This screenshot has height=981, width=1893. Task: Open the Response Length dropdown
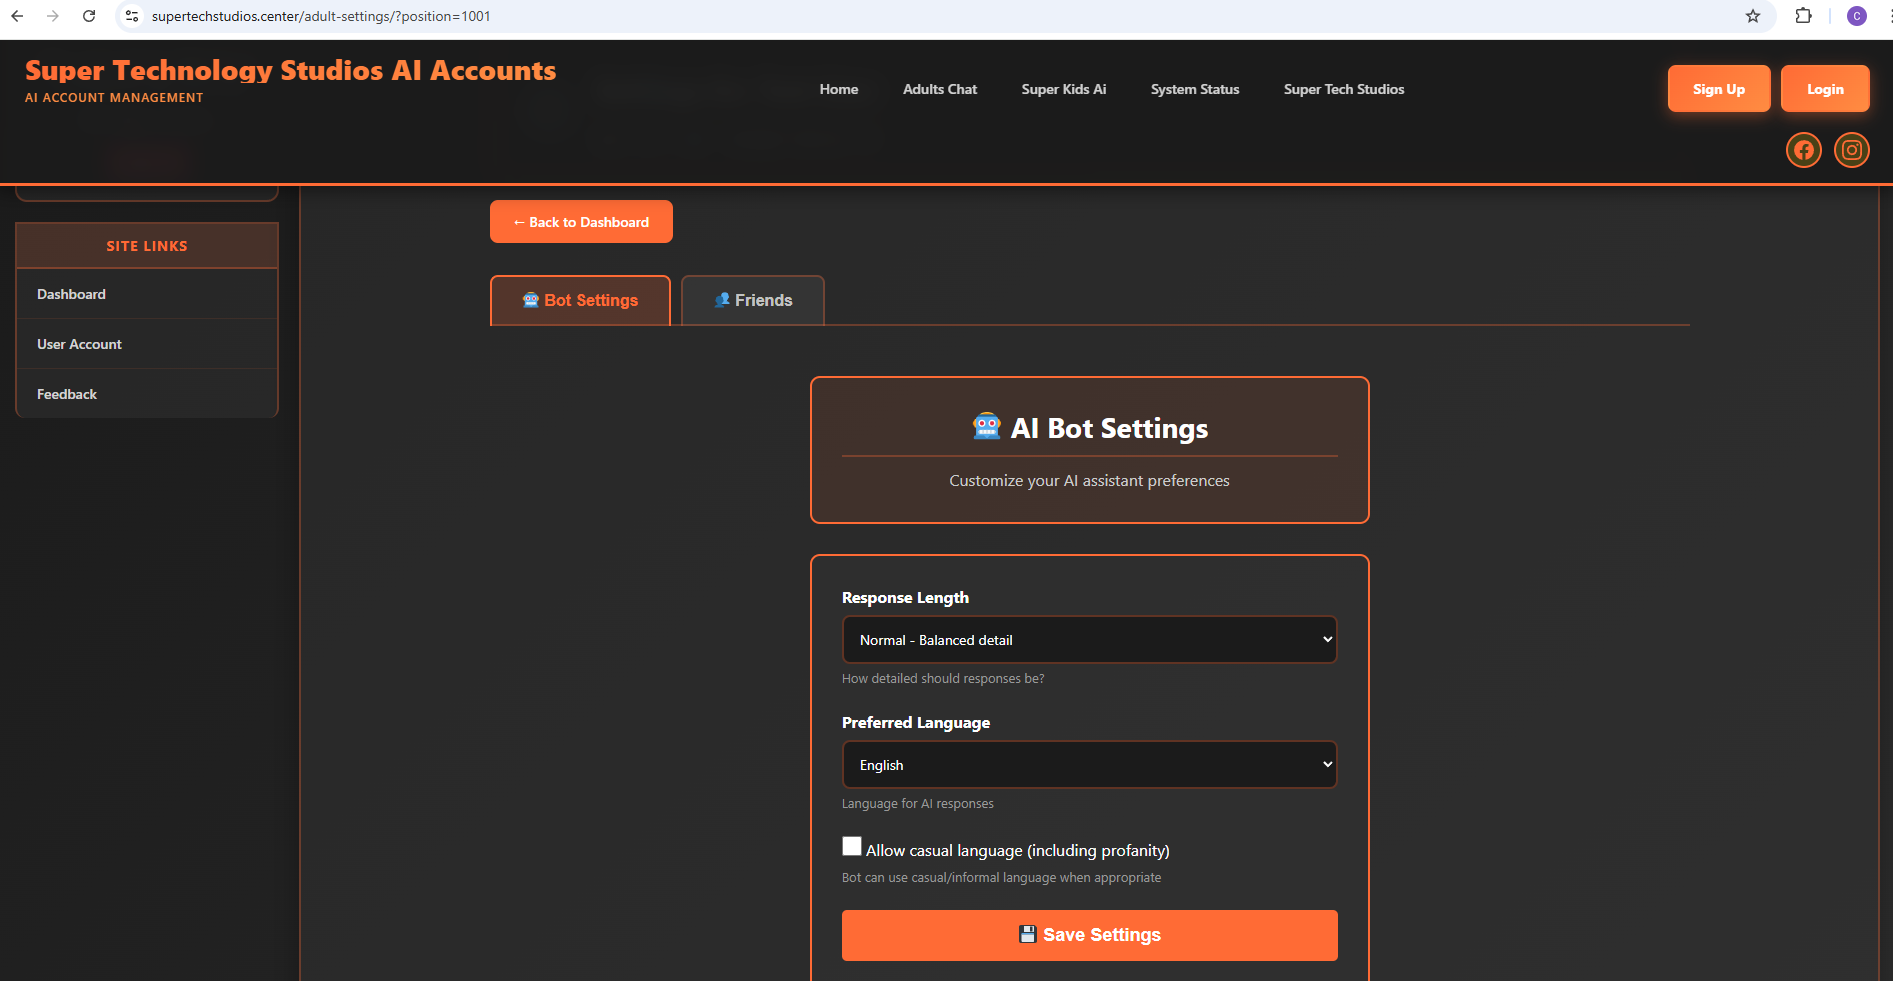click(1089, 640)
